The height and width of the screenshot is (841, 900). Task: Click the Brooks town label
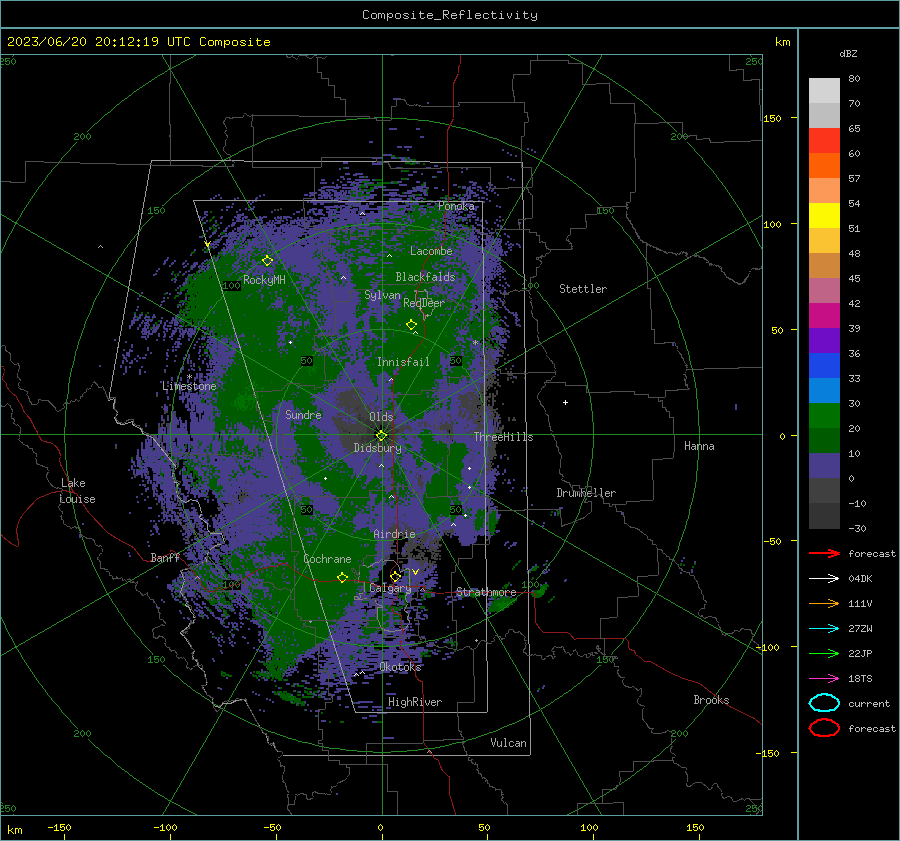[x=711, y=700]
